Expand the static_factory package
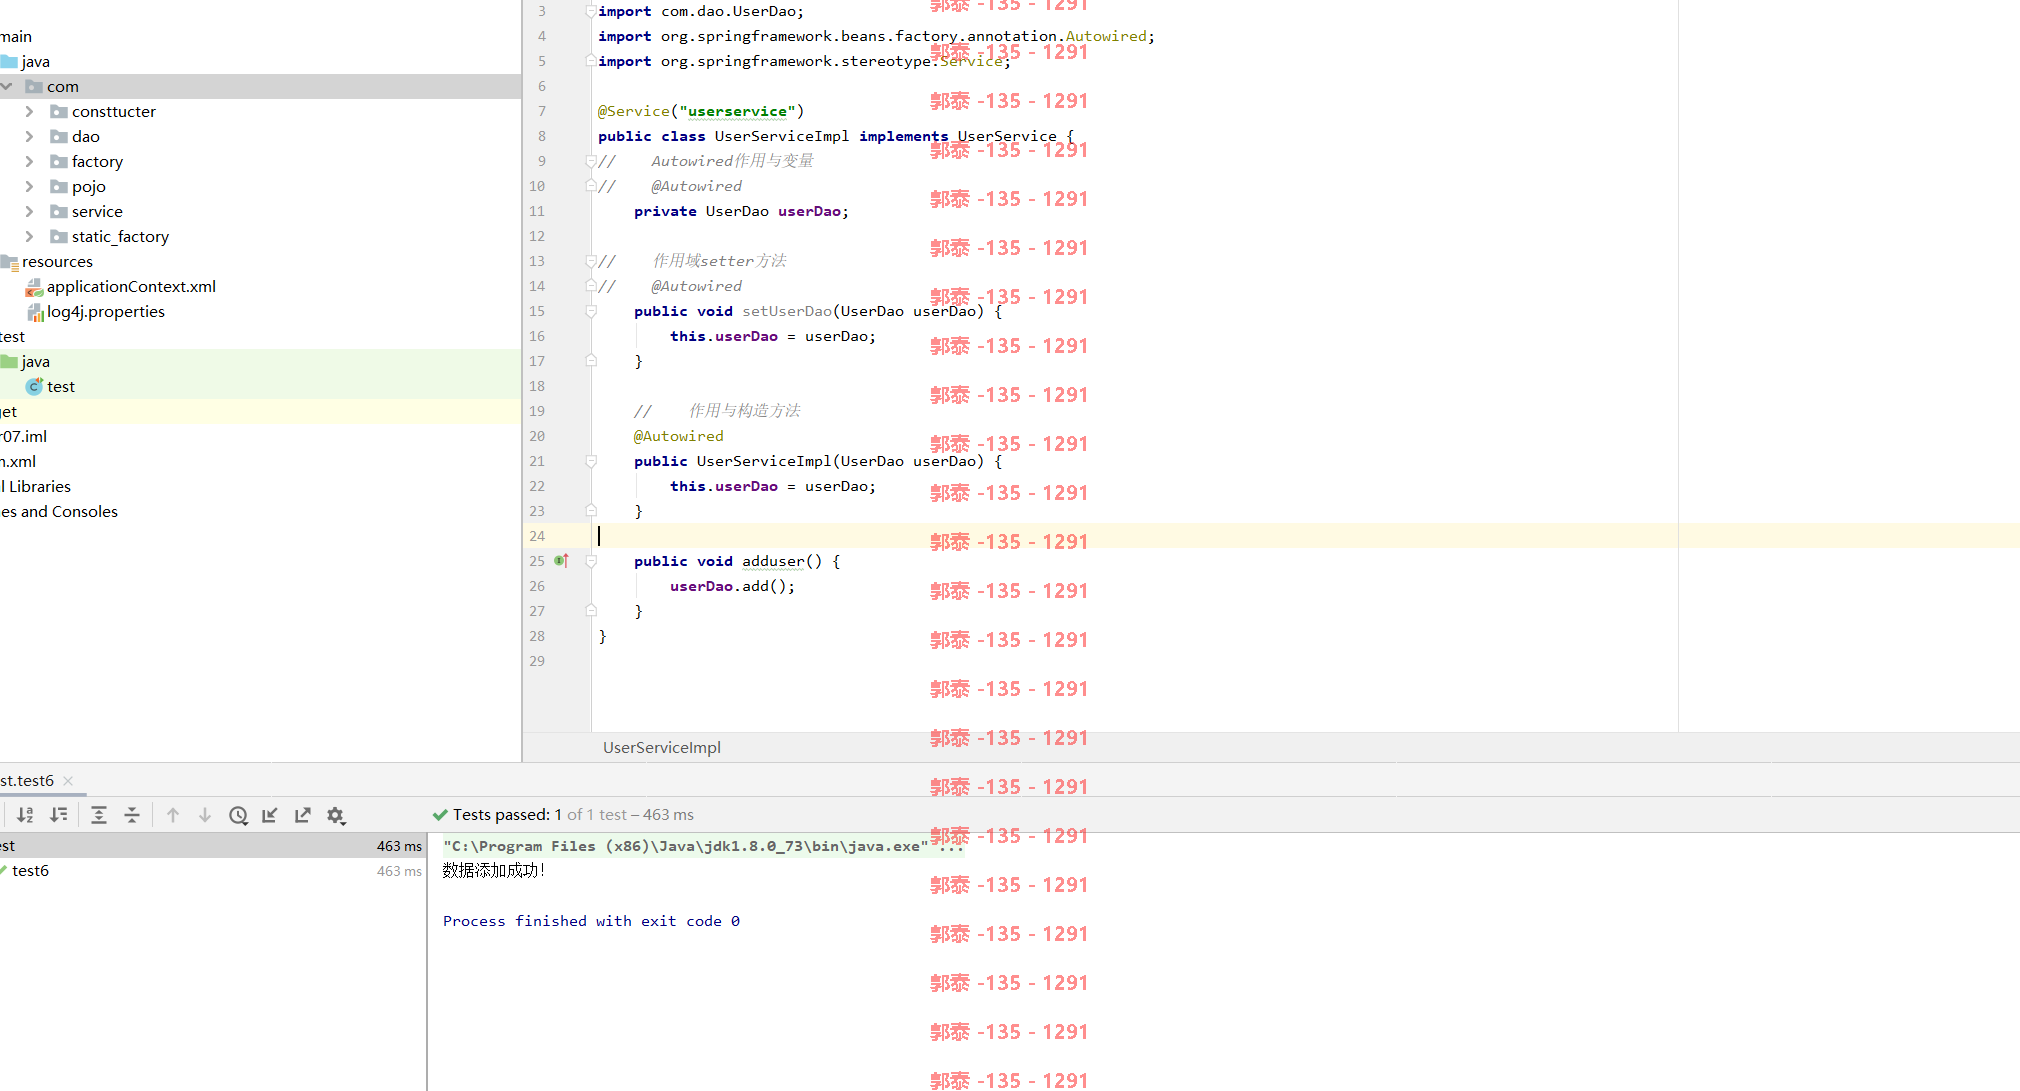Screen dimensions: 2020x1091 29,236
